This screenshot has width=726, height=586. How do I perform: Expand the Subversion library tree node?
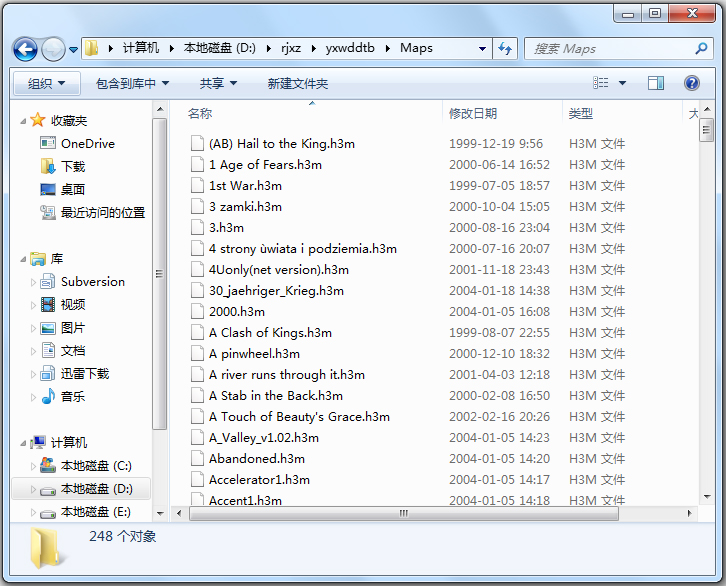(31, 282)
